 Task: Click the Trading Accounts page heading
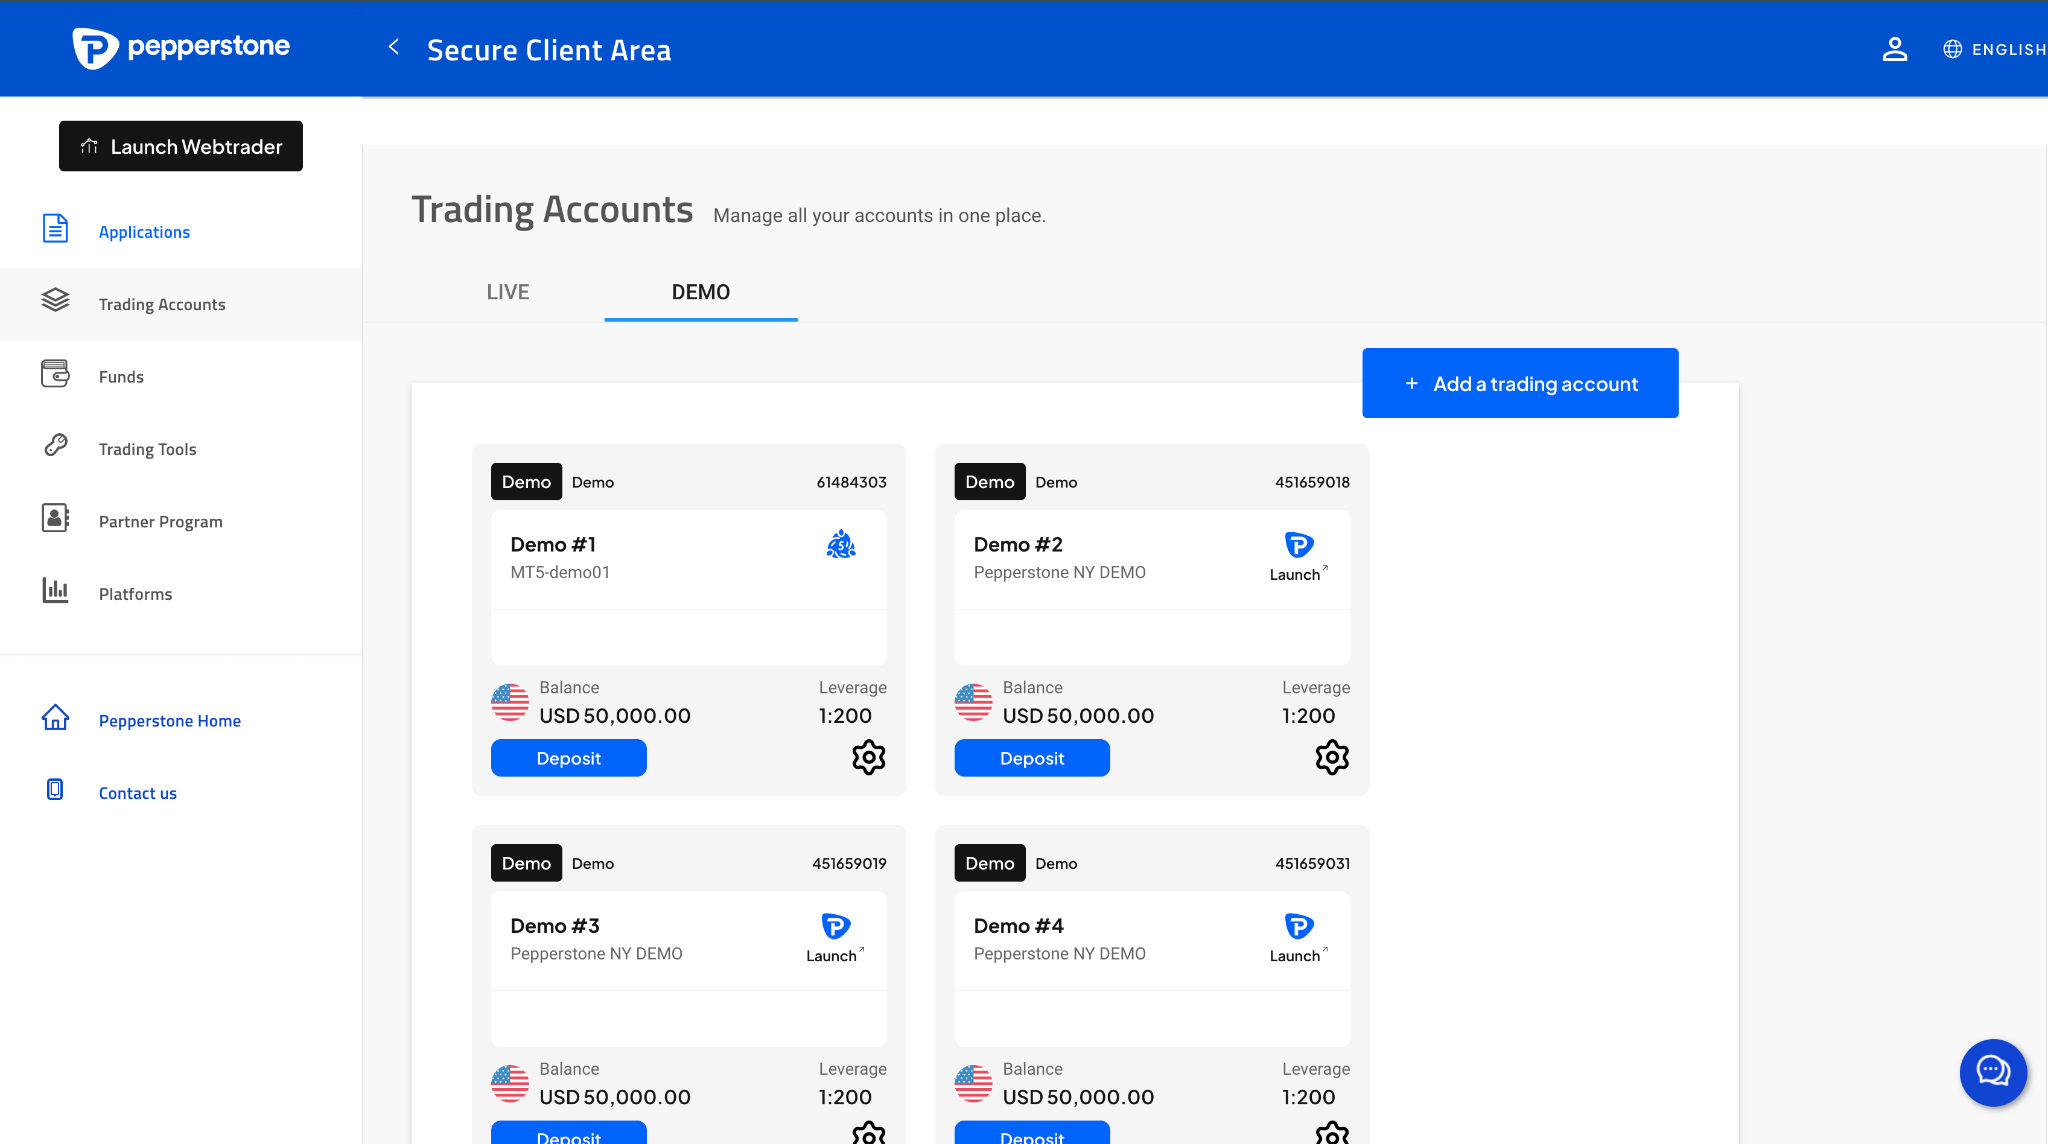(552, 210)
